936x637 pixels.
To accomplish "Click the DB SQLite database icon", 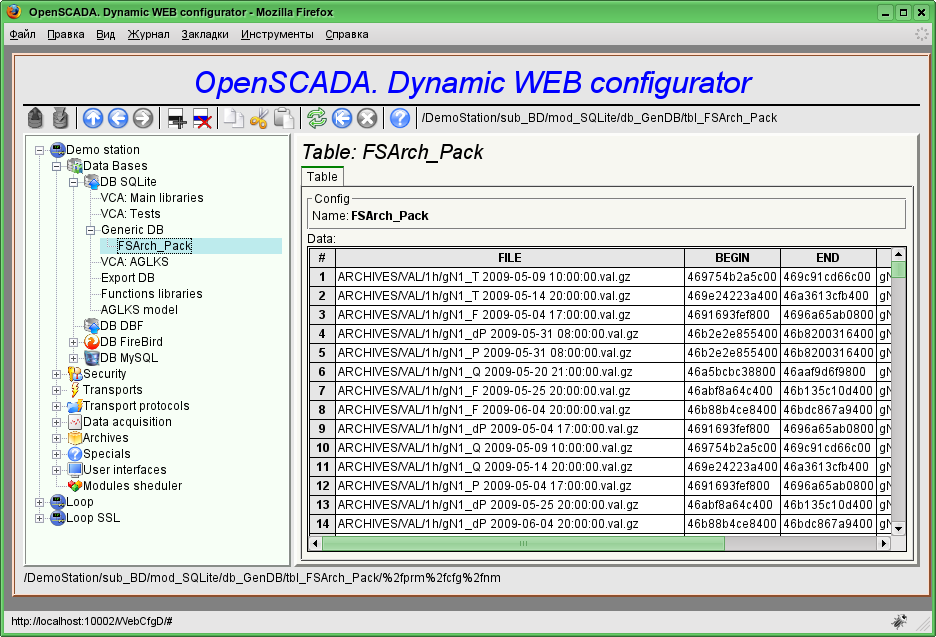I will 91,181.
